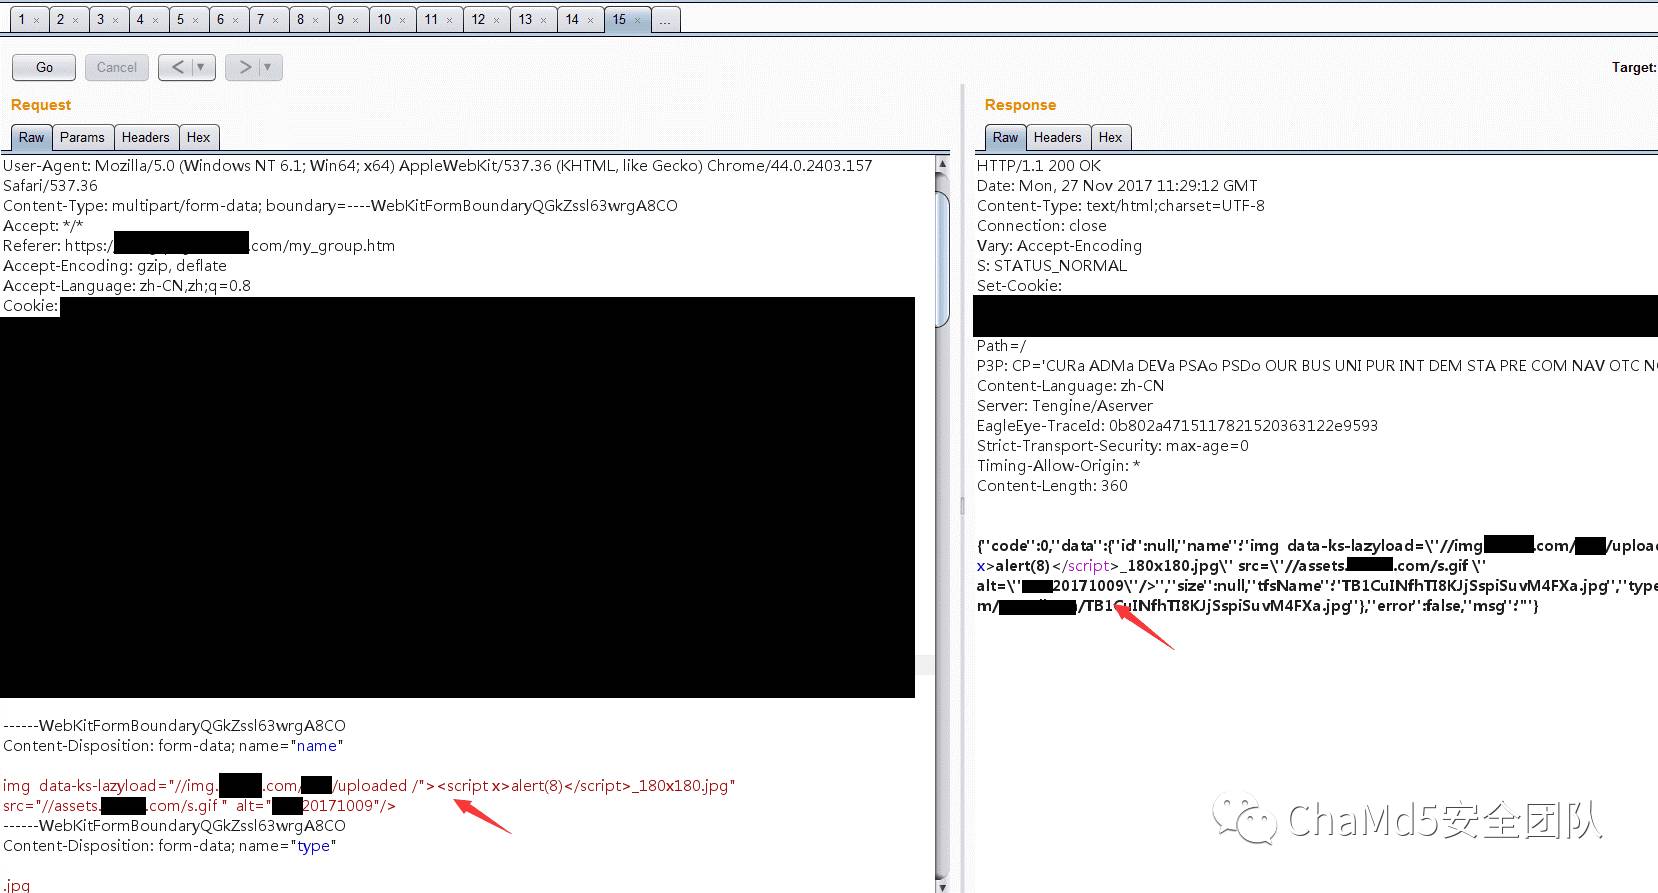Open the back history dropdown arrow
Screen dimensions: 1658x893
(203, 67)
